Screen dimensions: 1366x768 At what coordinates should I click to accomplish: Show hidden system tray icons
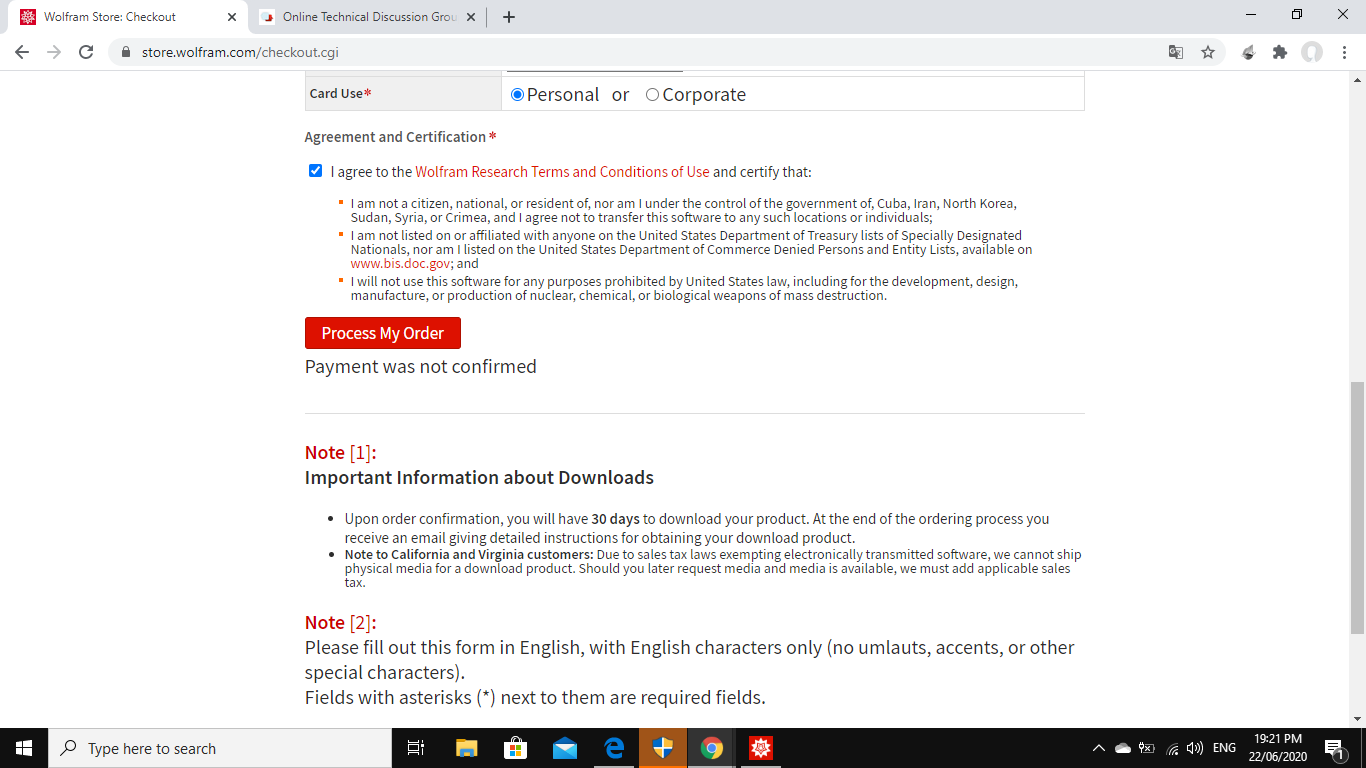point(1098,748)
